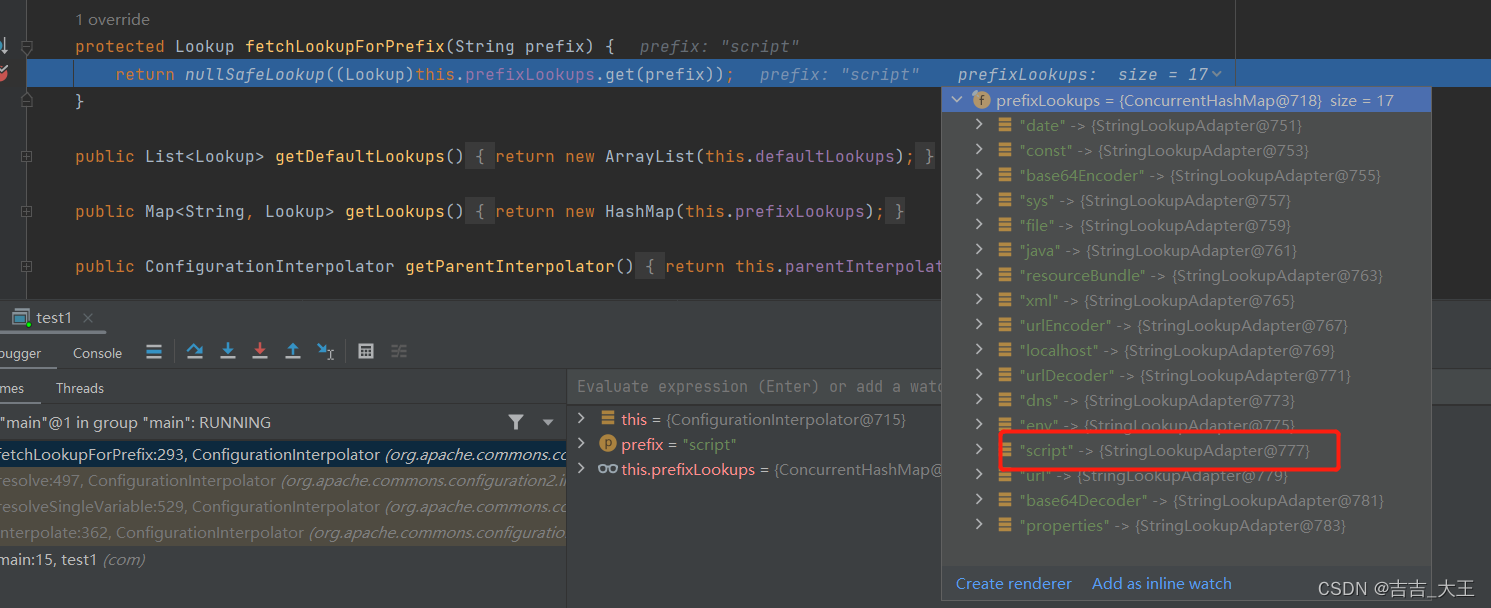1491x608 pixels.
Task: Click the Step Out debugger icon
Action: (x=292, y=351)
